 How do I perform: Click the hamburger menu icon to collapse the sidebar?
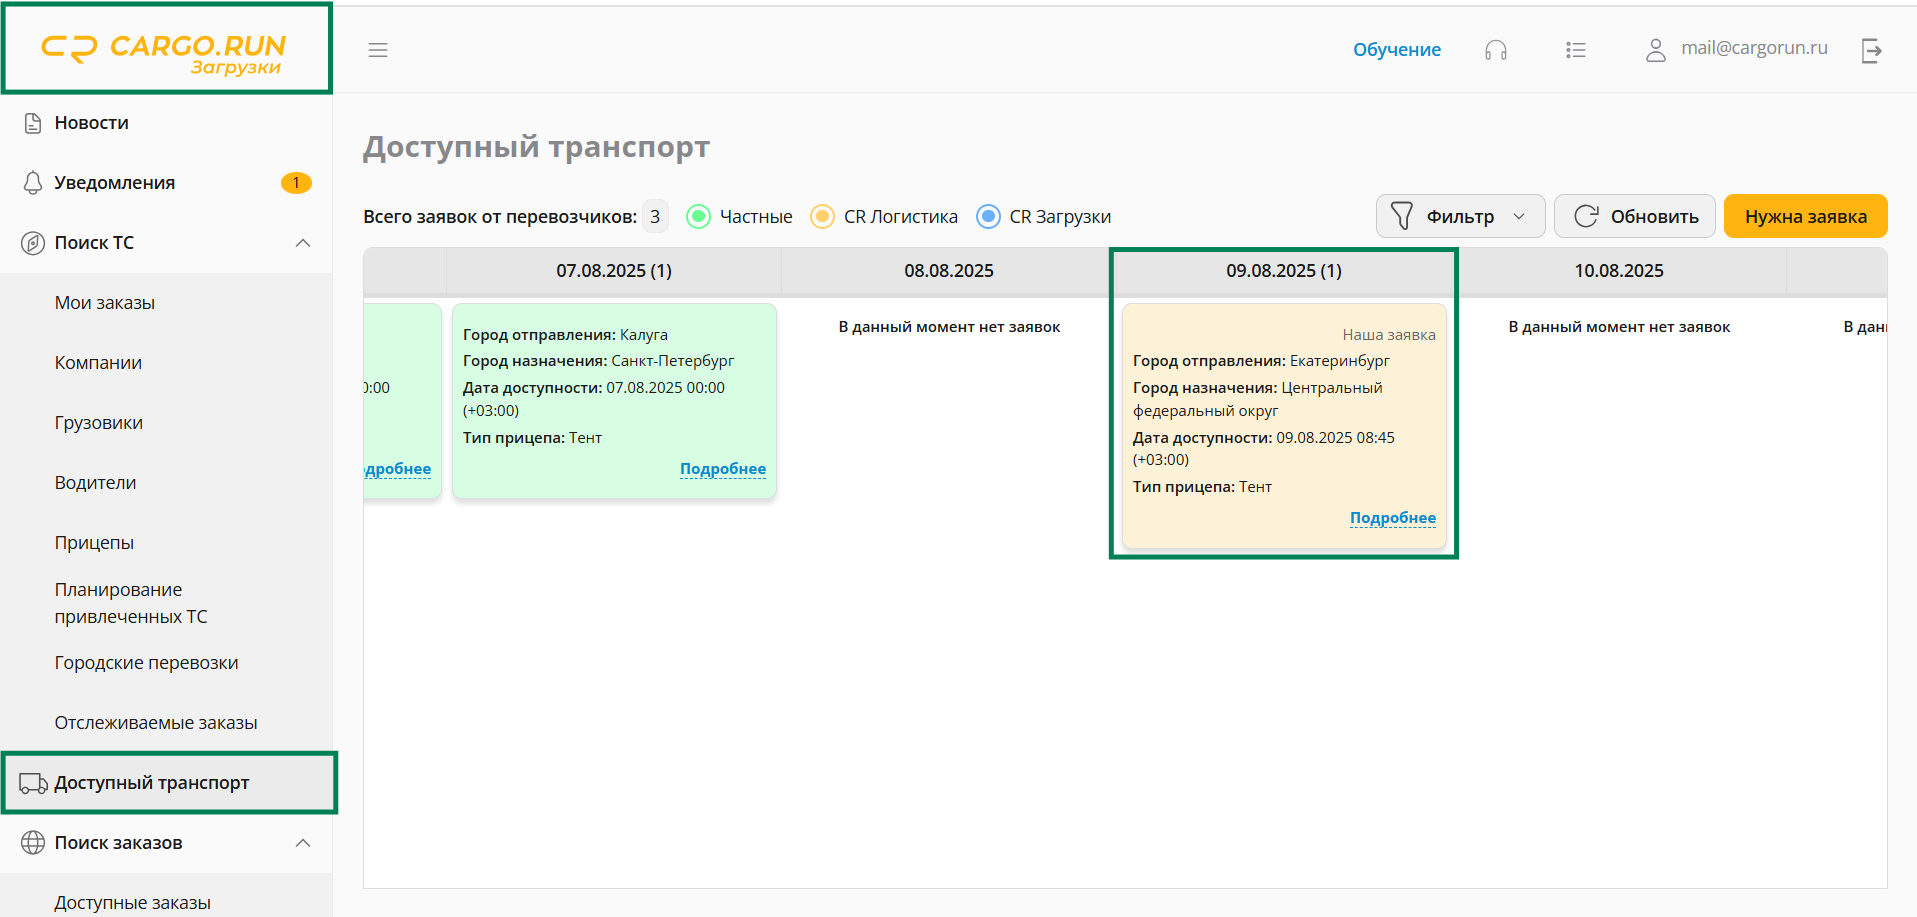[377, 50]
